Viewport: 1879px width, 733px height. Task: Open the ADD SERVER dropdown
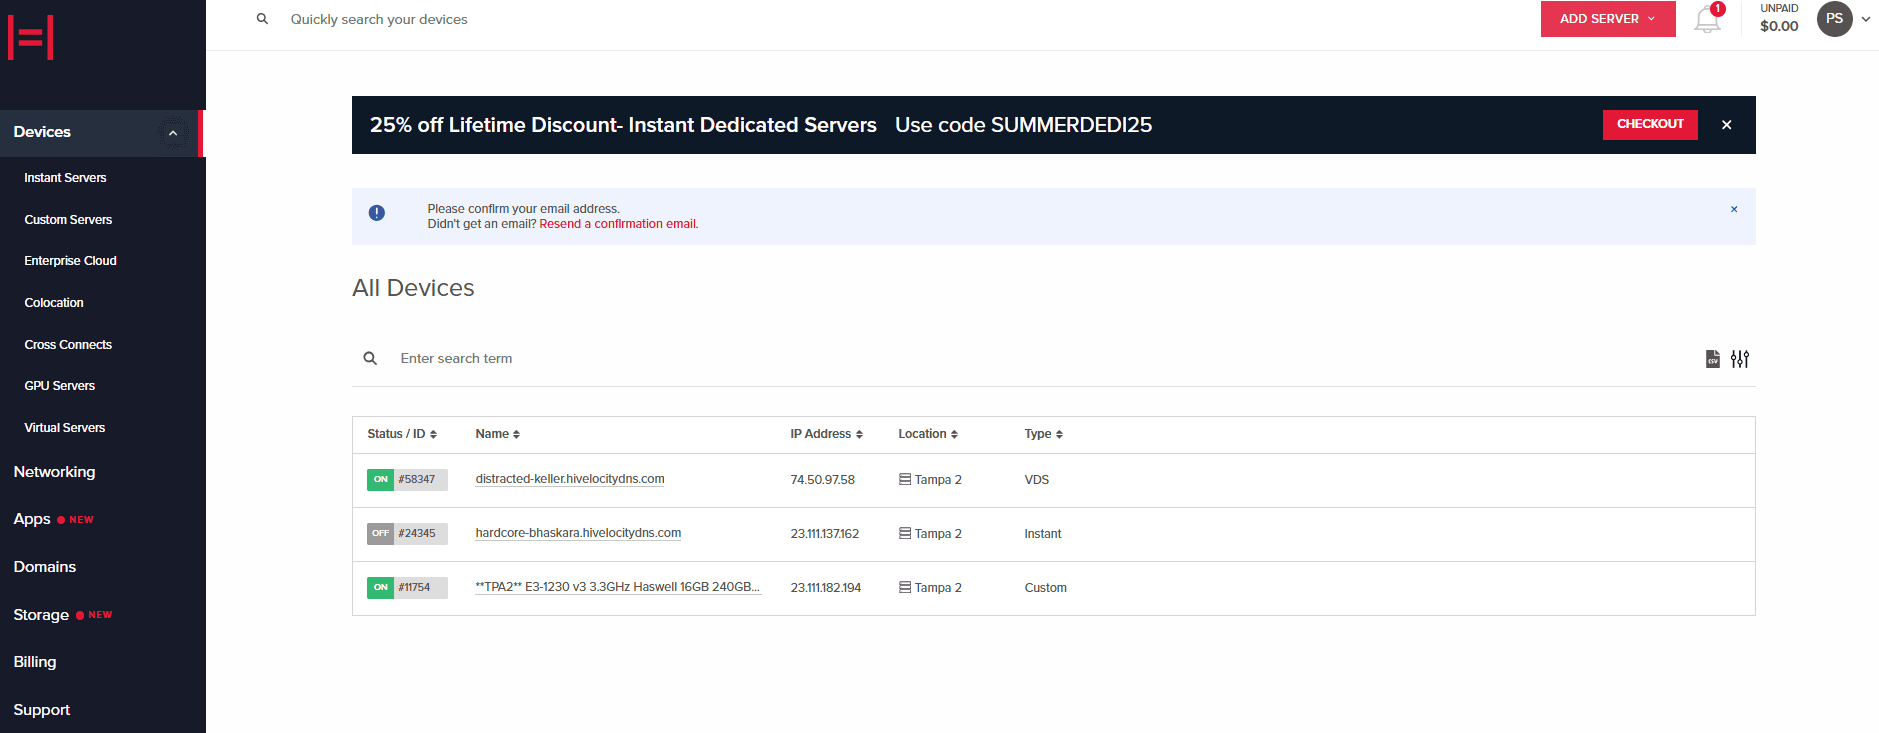tap(1607, 19)
